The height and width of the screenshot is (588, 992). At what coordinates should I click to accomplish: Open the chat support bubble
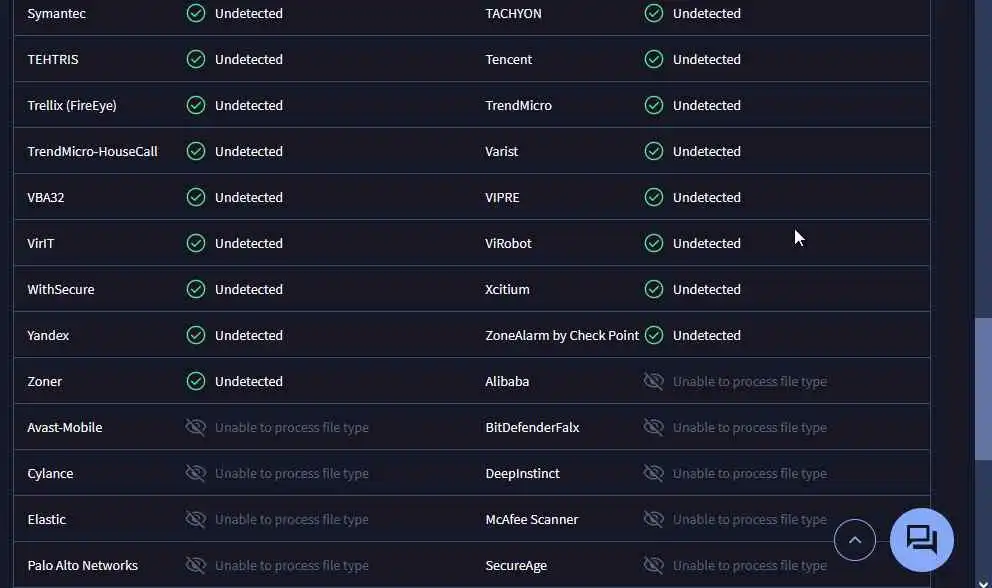pos(921,540)
